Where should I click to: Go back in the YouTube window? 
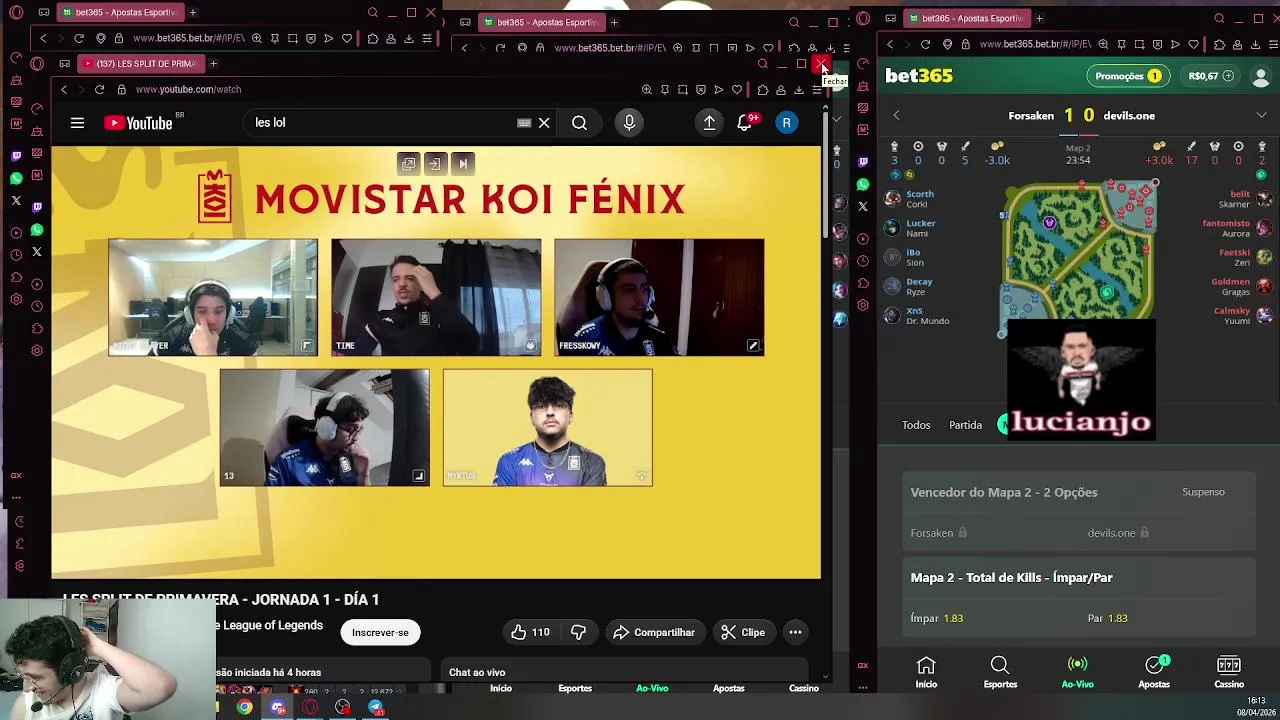[64, 89]
